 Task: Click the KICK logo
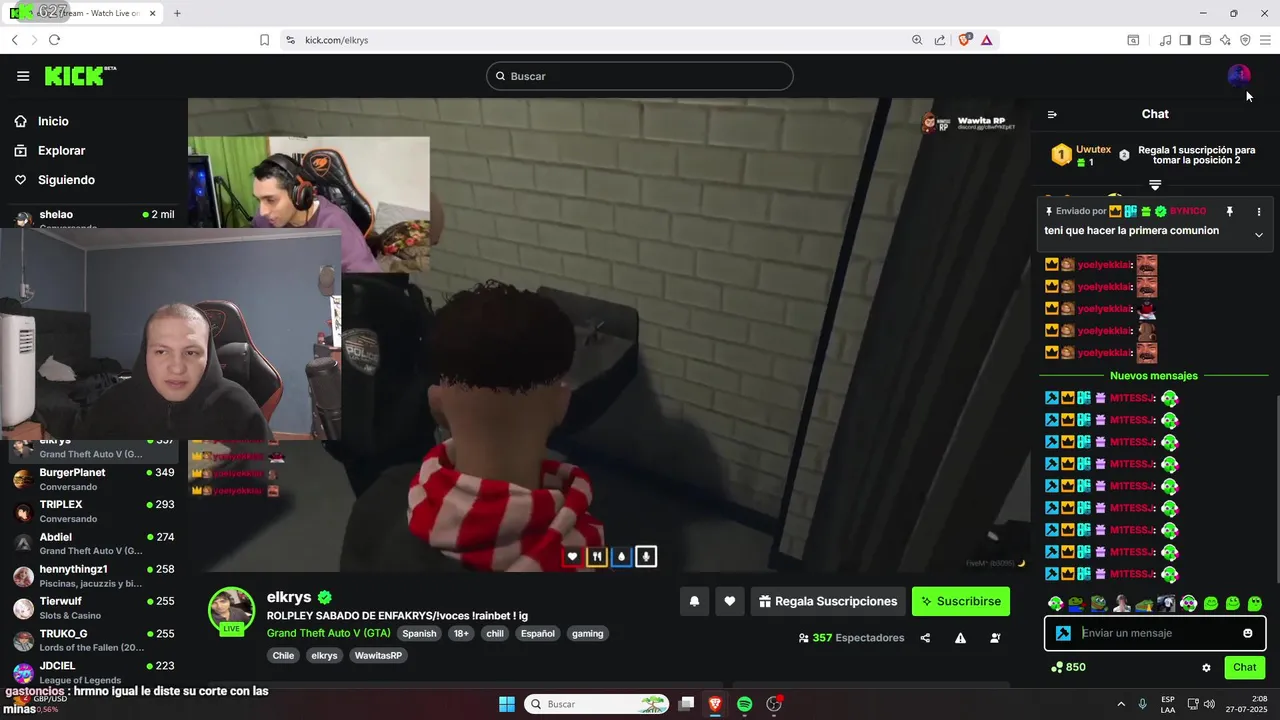80,76
